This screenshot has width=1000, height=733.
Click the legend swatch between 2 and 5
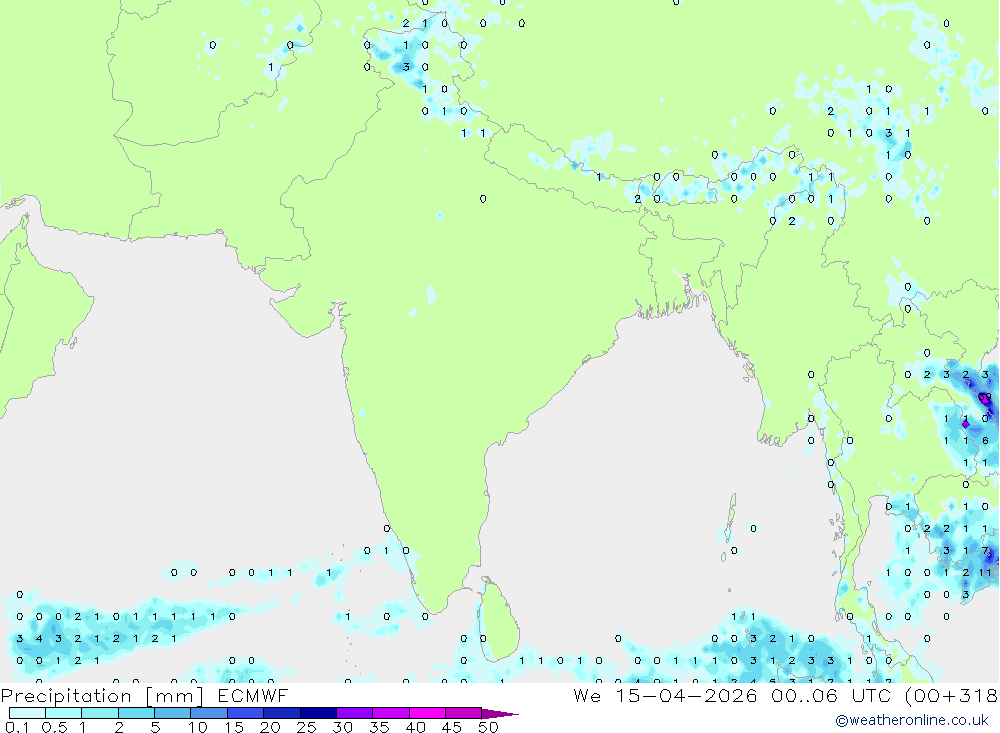(136, 713)
